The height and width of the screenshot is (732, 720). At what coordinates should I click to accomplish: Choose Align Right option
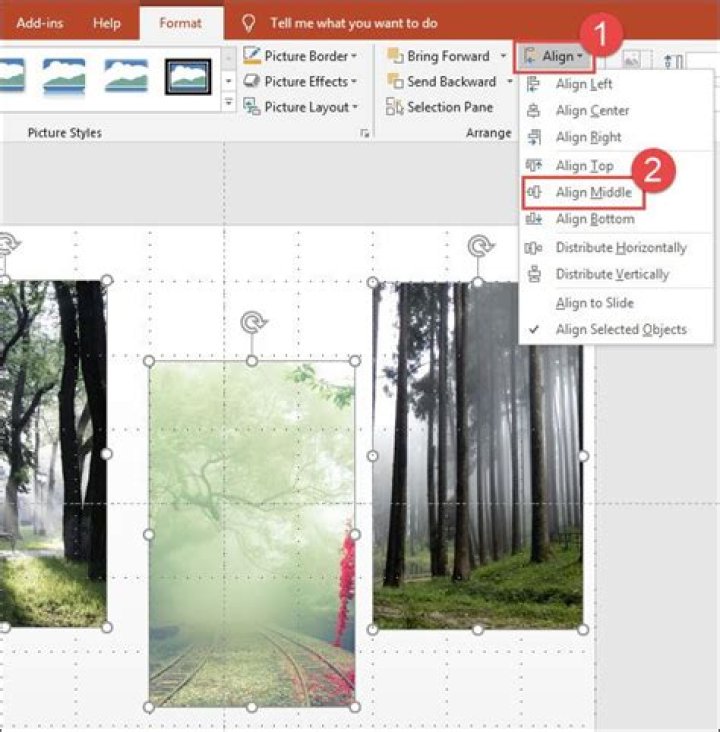[588, 137]
